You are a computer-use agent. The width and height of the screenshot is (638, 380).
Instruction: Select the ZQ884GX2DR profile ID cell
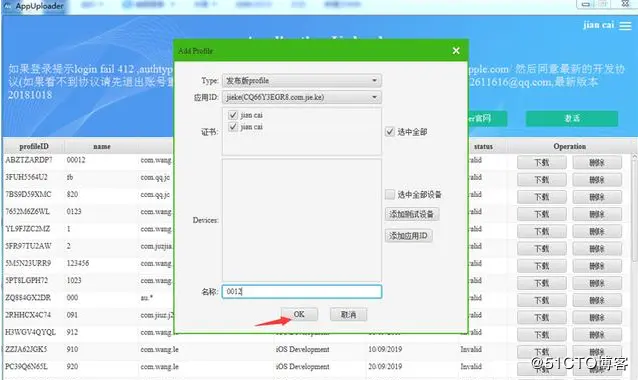[x=28, y=297]
